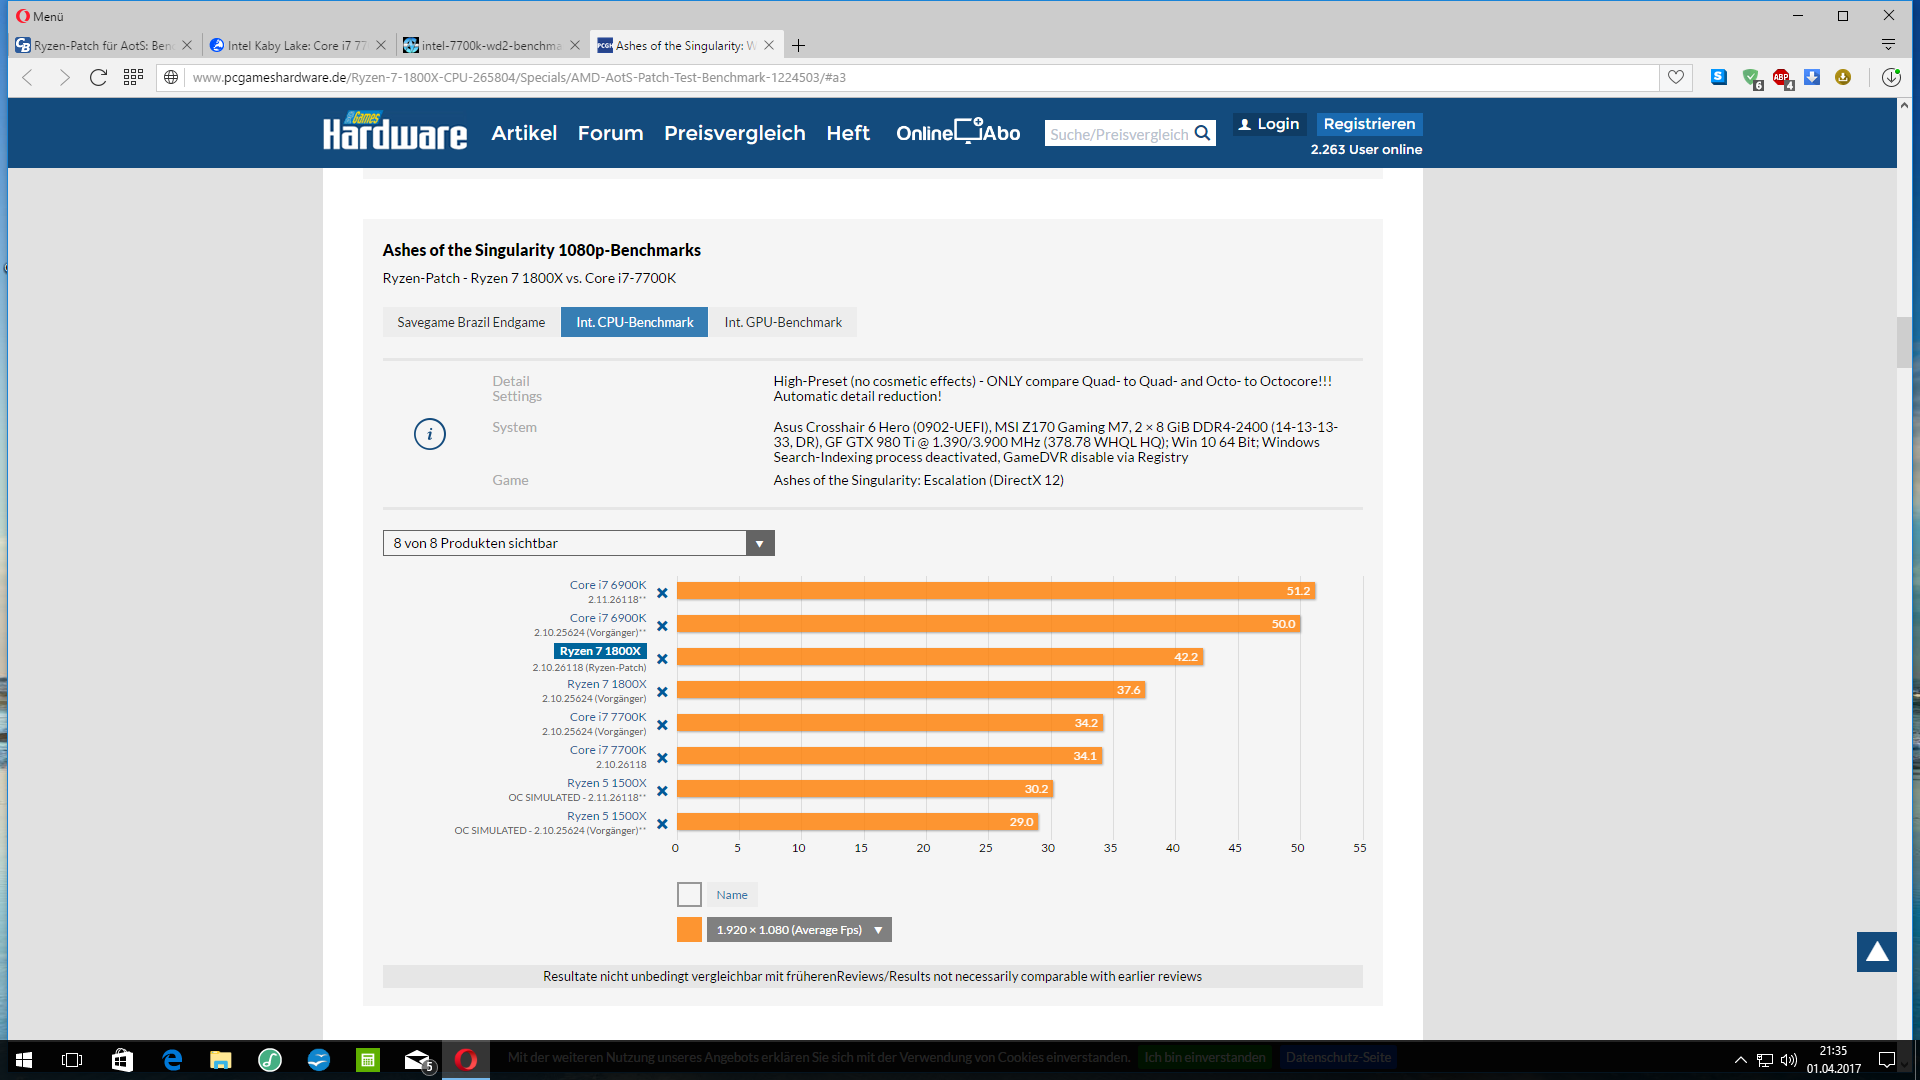The width and height of the screenshot is (1920, 1080).
Task: Remove Ryzen 7 1800X Ryzen-Patch bar
Action: (662, 659)
